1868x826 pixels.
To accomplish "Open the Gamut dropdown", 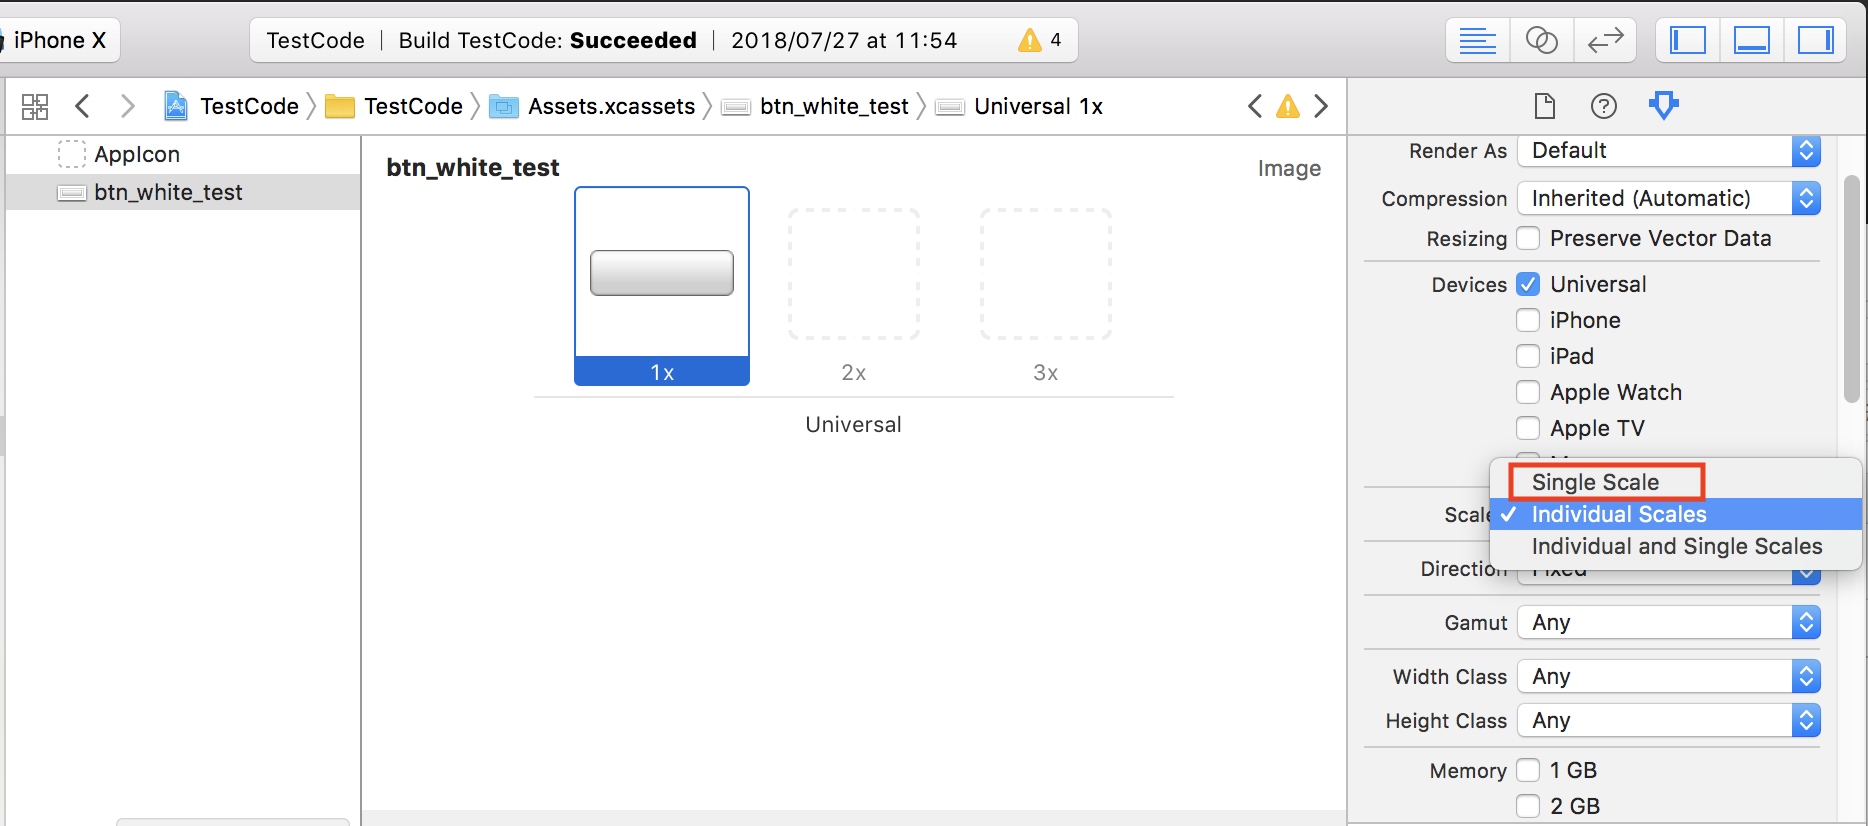I will point(1668,622).
